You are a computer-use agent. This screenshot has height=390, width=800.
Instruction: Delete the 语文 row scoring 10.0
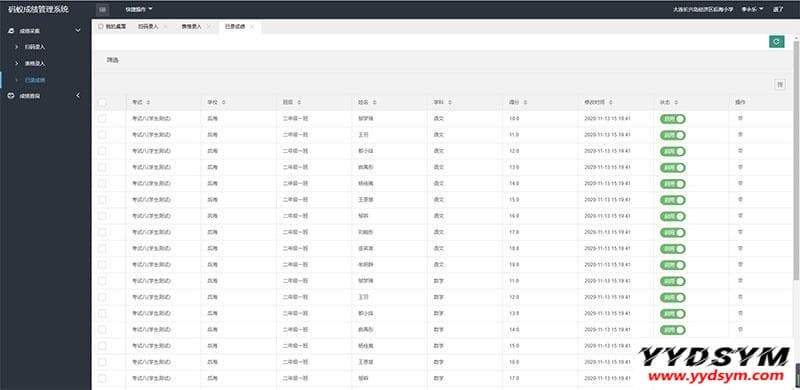point(740,118)
